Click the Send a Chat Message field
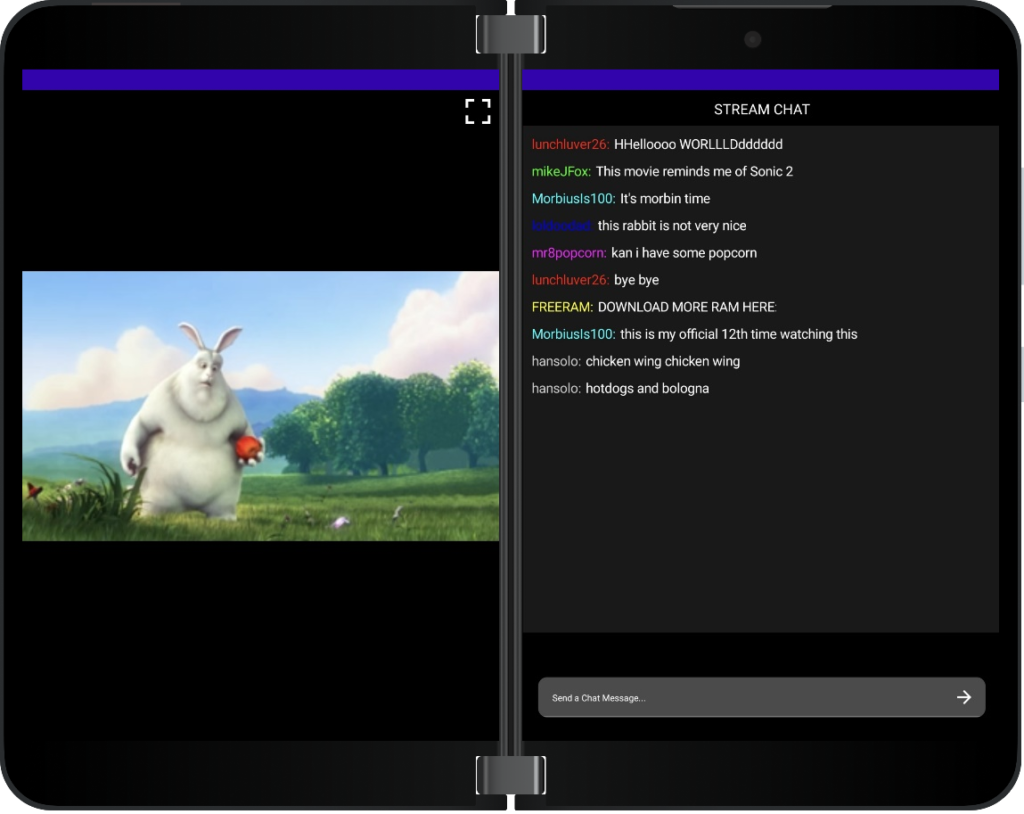The image size is (1024, 814). 740,698
